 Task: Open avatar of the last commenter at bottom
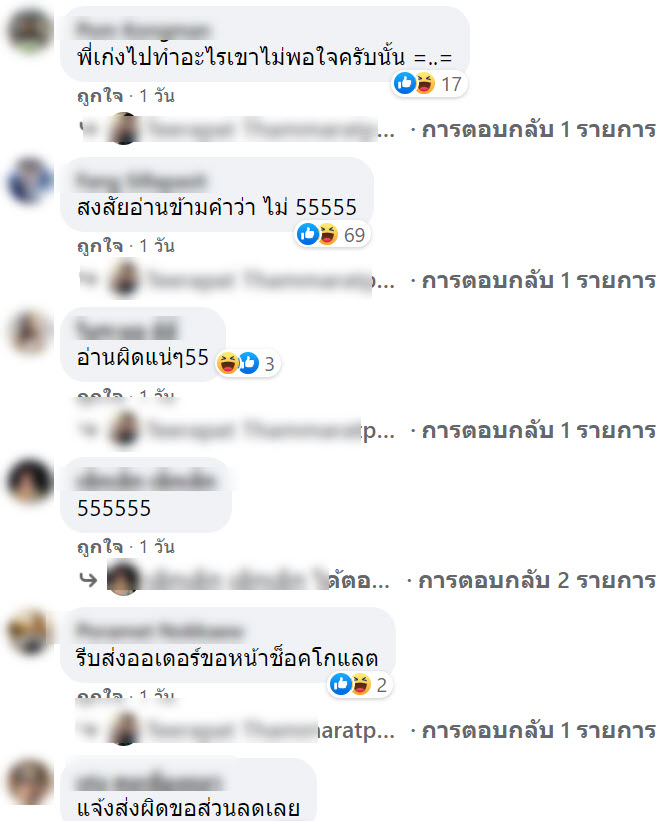point(29,782)
